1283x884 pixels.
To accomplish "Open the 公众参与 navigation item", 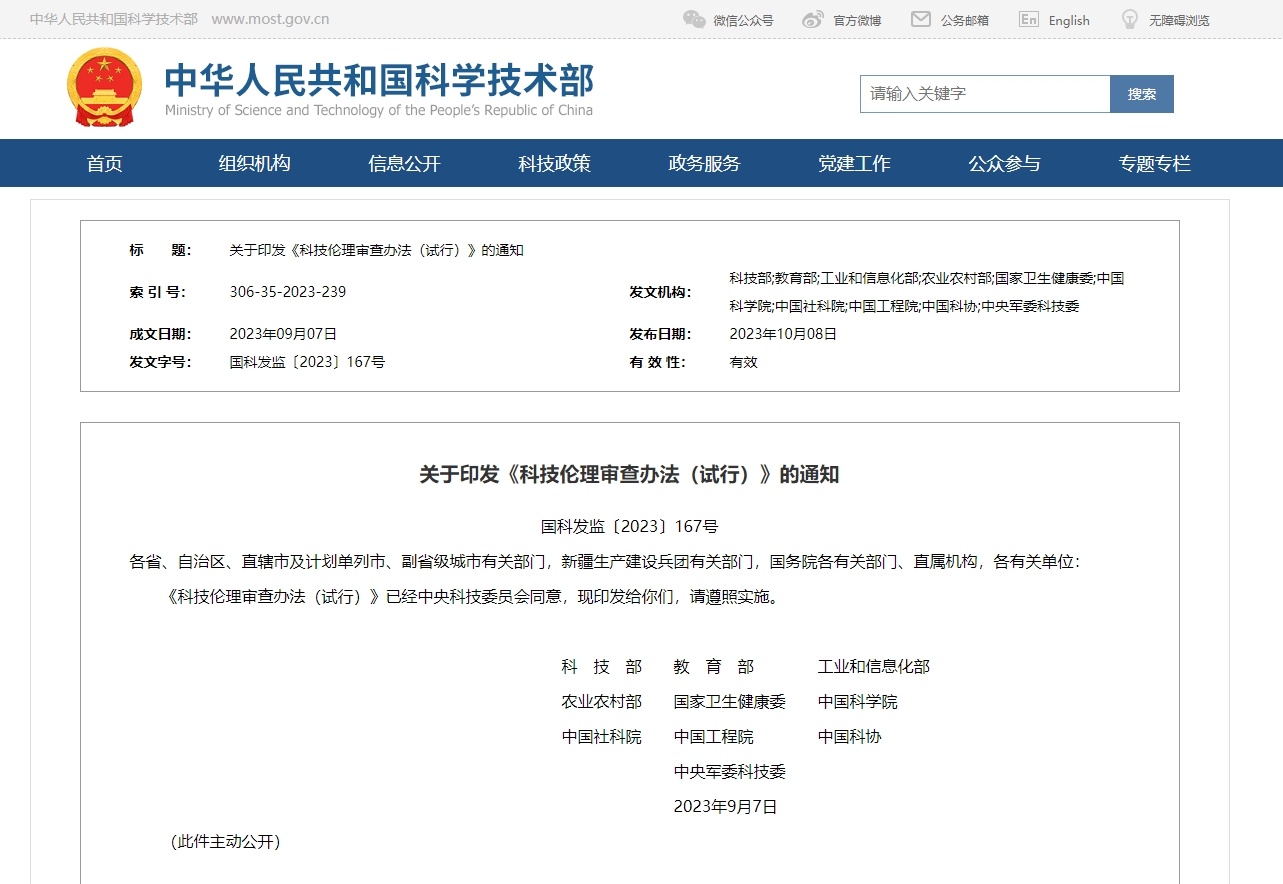I will pos(1004,163).
